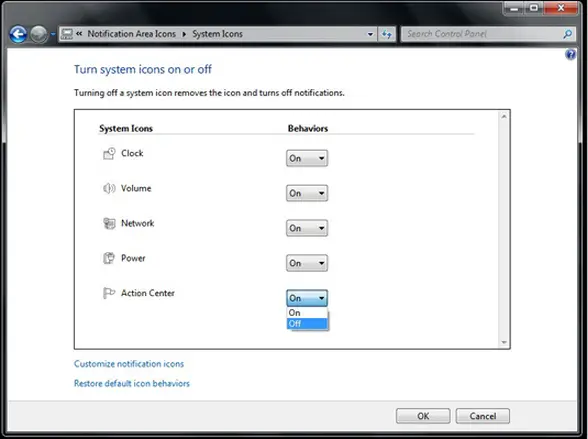The image size is (588, 439).
Task: Select Off in Action Center dropdown list
Action: pyautogui.click(x=307, y=324)
